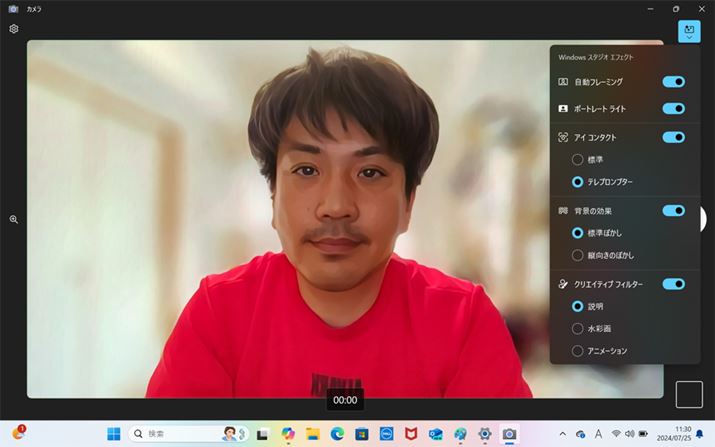Select 標準 eye contact radio option
This screenshot has height=447, width=715.
point(578,160)
